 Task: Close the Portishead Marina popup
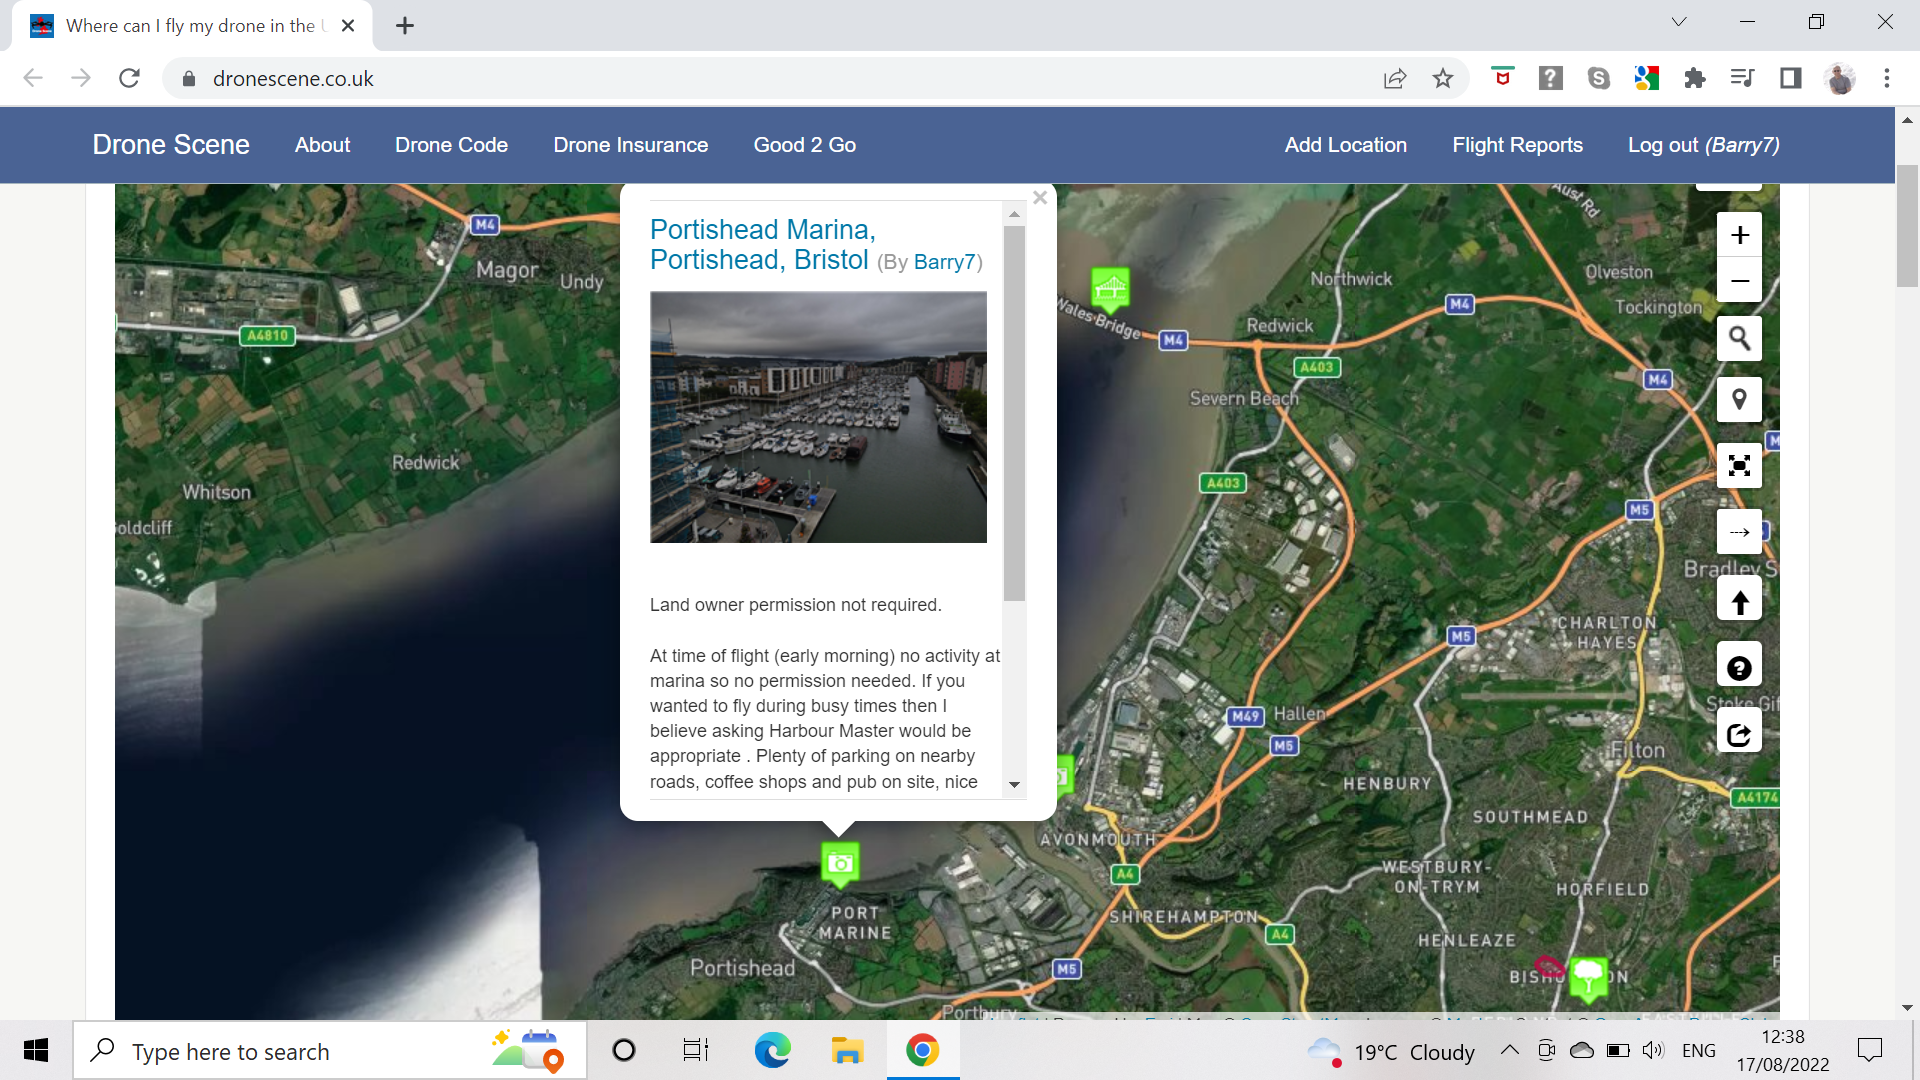click(1040, 198)
